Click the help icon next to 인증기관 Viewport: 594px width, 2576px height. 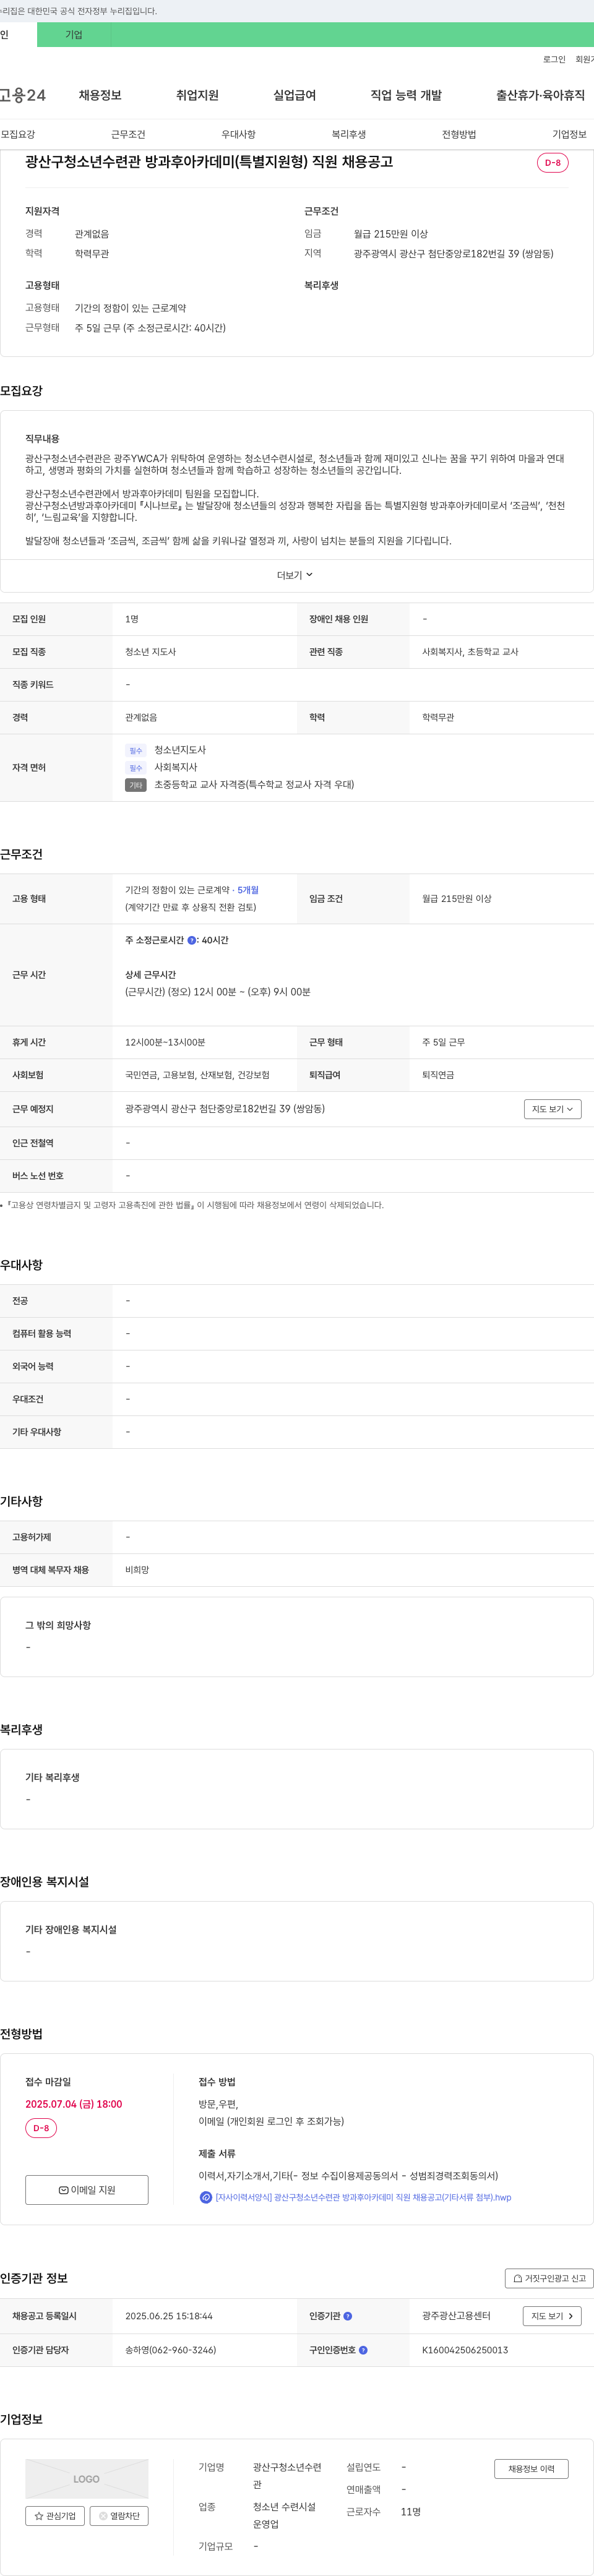[x=347, y=2316]
